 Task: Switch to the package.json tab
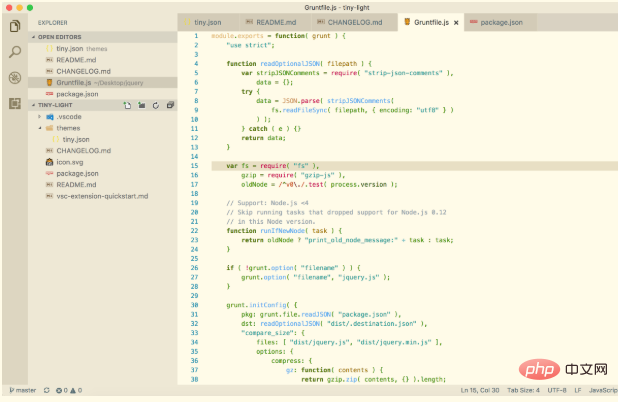pyautogui.click(x=501, y=22)
